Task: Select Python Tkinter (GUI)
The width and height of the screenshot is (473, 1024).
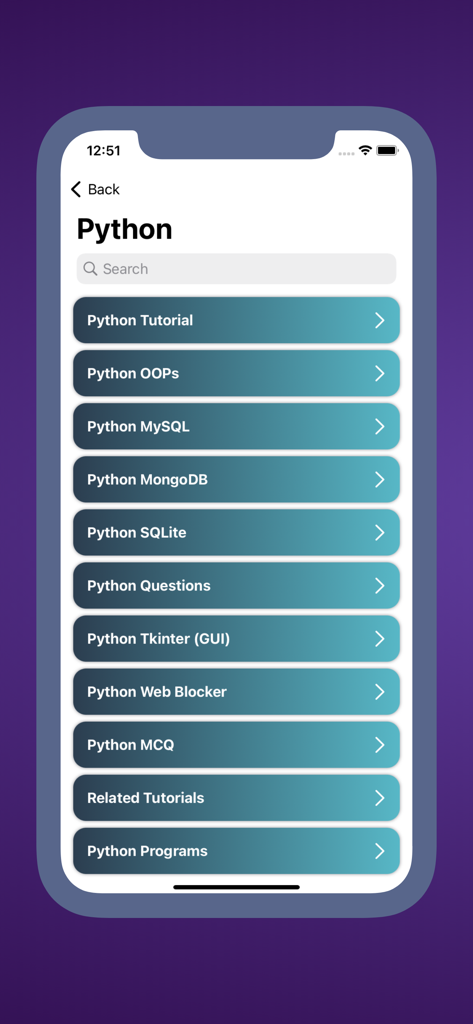Action: [x=236, y=639]
